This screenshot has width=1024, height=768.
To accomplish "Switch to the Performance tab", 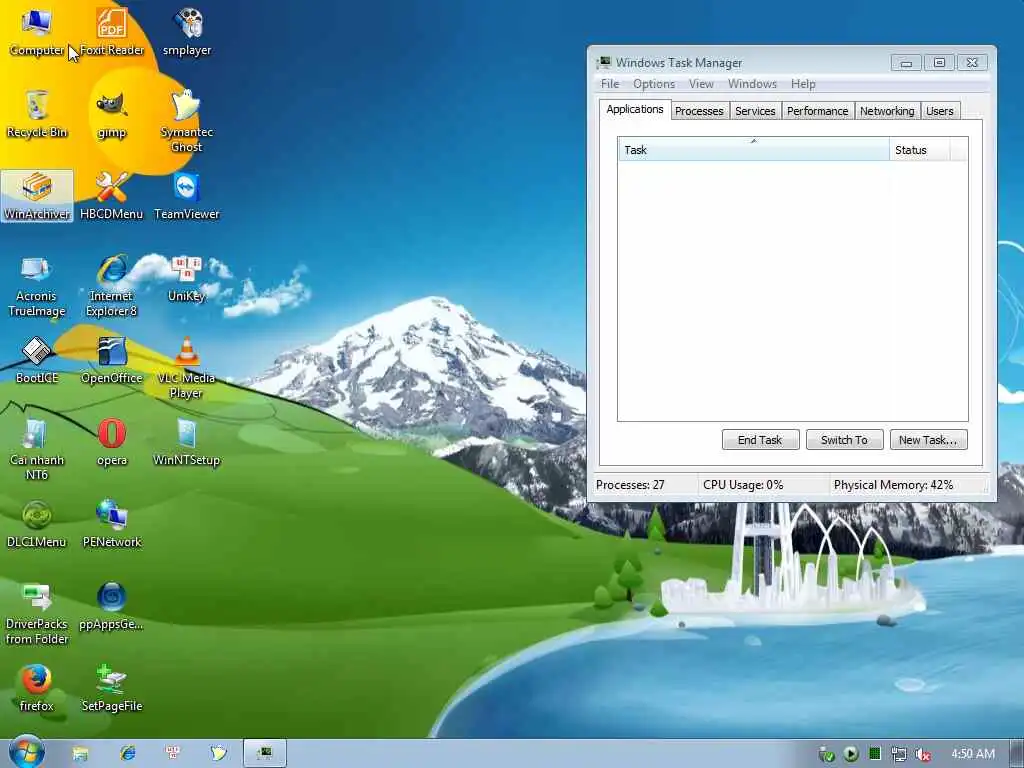I will click(818, 111).
